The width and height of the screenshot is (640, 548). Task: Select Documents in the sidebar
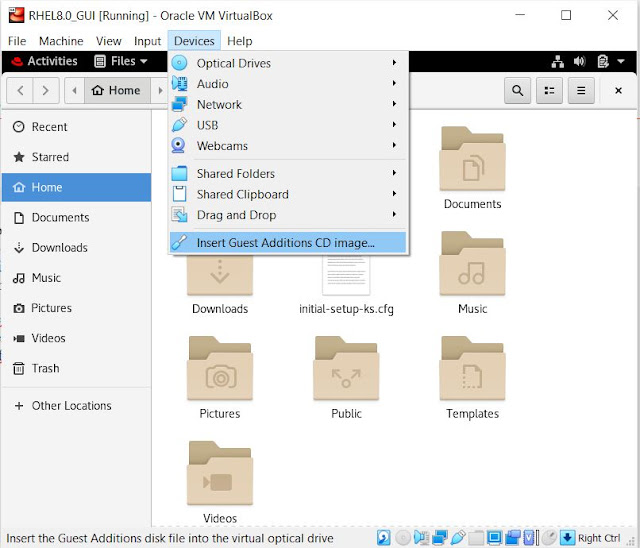[x=76, y=217]
